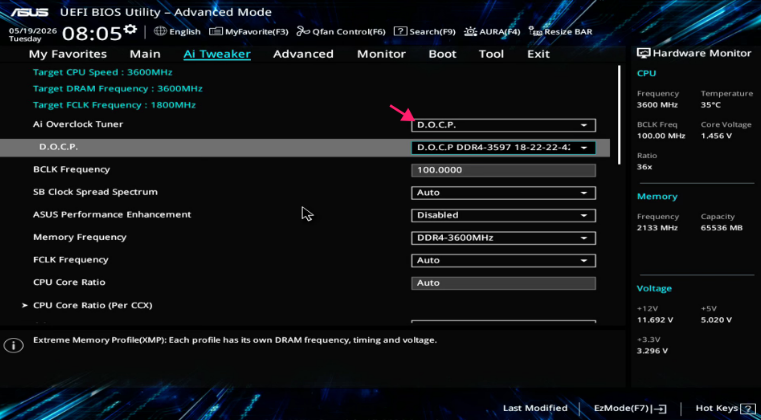Image resolution: width=761 pixels, height=420 pixels.
Task: Click the Last Modified button
Action: 535,408
